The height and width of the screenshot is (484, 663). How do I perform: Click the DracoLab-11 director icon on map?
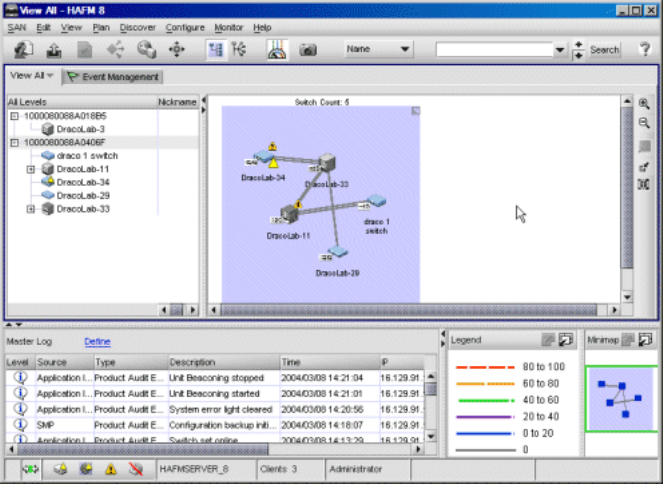[x=289, y=214]
